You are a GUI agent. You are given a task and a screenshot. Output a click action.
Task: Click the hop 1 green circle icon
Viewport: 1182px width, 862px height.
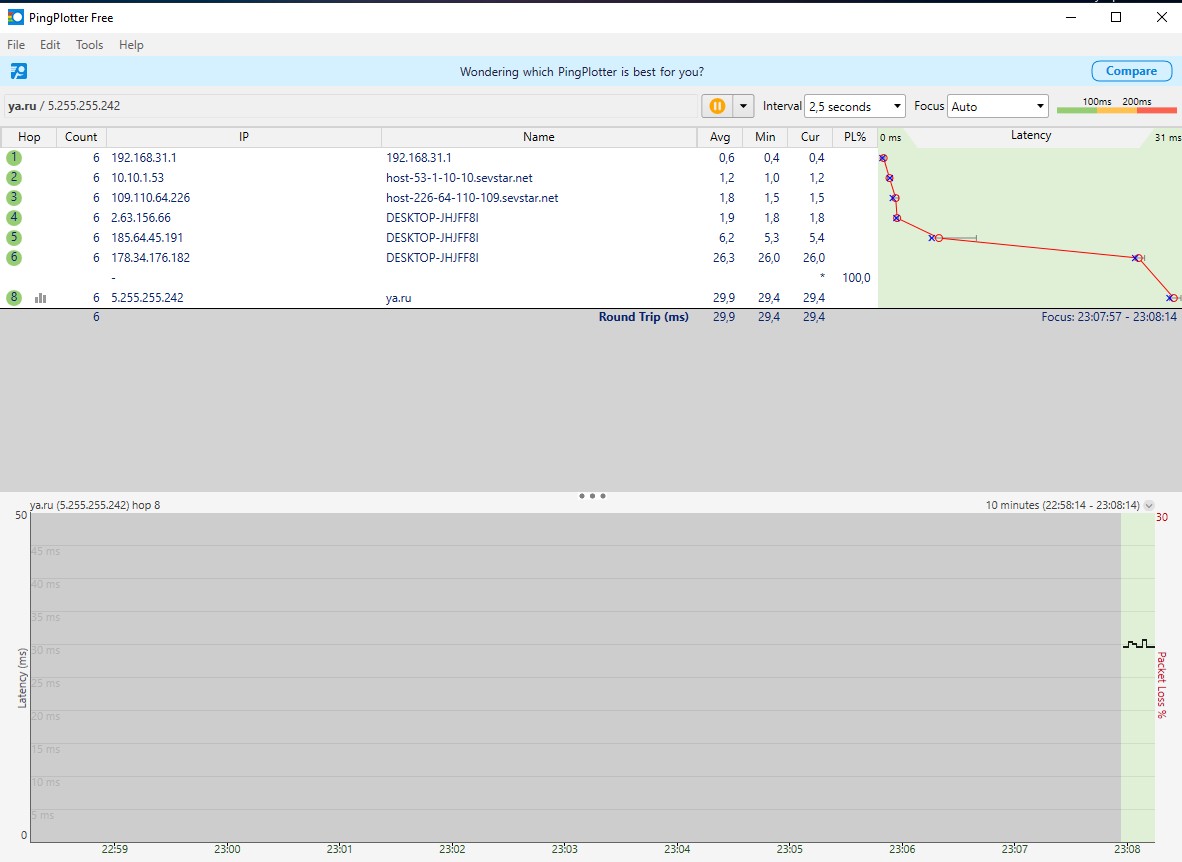(14, 158)
